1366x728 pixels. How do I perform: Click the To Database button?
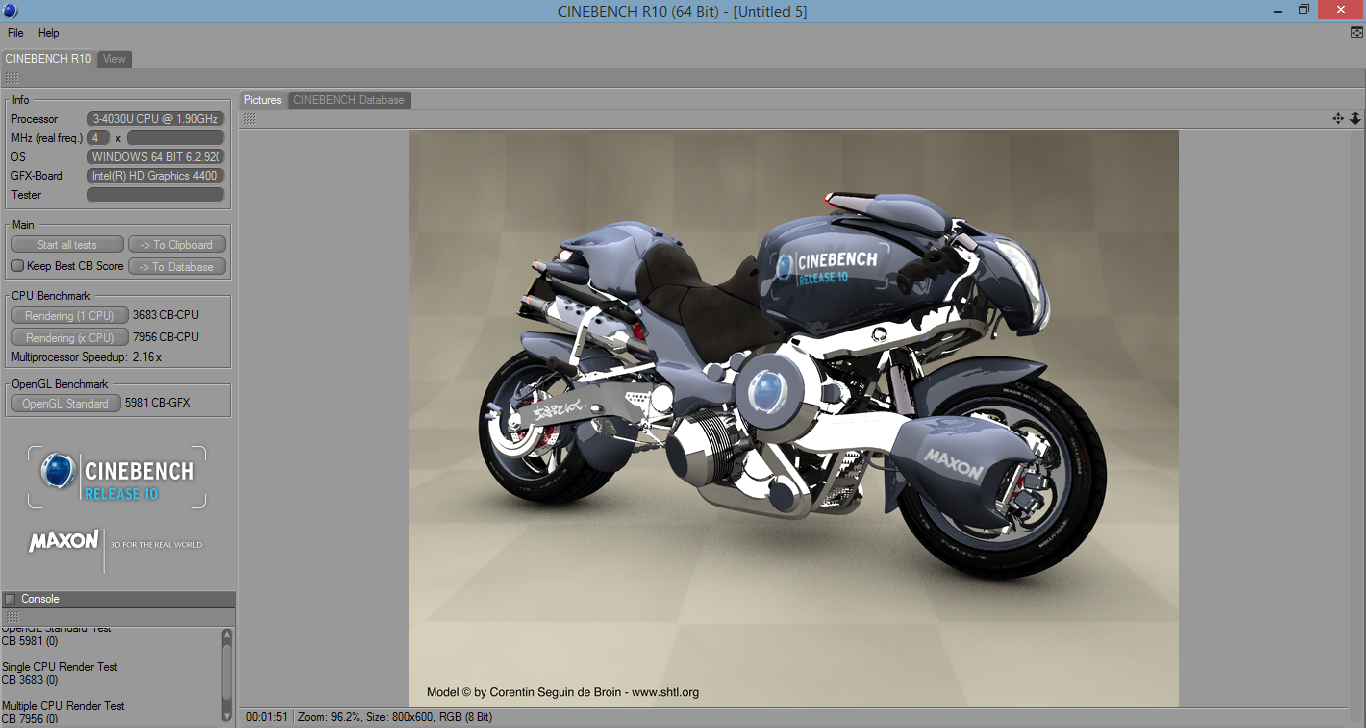[177, 267]
